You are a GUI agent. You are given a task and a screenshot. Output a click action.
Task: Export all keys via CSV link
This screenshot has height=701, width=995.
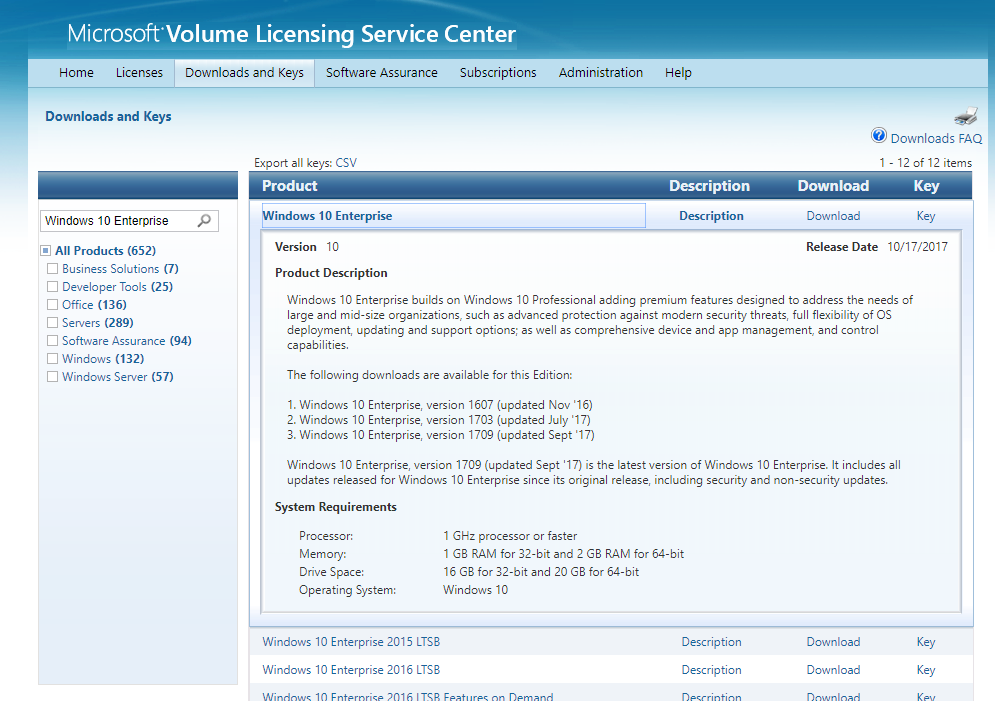pos(346,163)
